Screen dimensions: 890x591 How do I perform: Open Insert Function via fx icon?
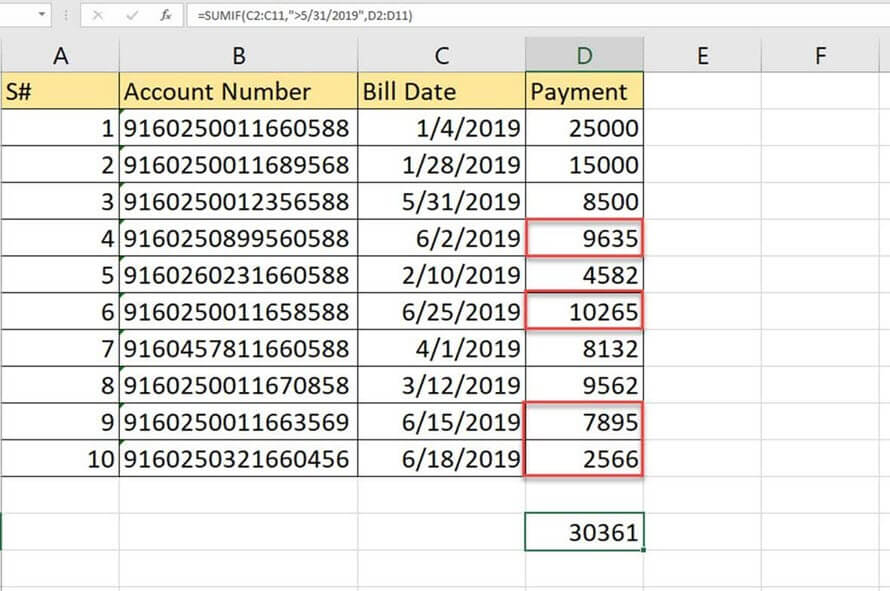164,16
